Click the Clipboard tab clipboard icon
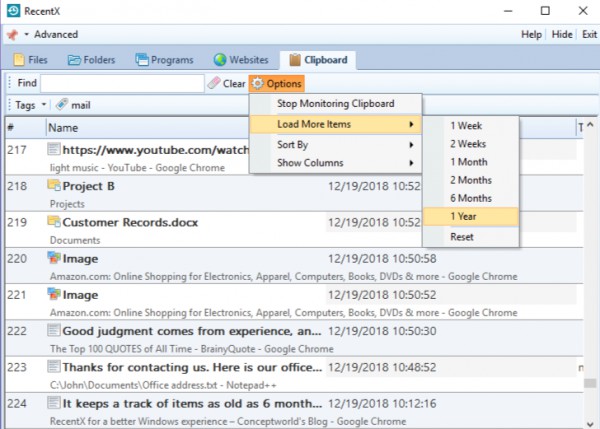This screenshot has height=429, width=600. [295, 60]
